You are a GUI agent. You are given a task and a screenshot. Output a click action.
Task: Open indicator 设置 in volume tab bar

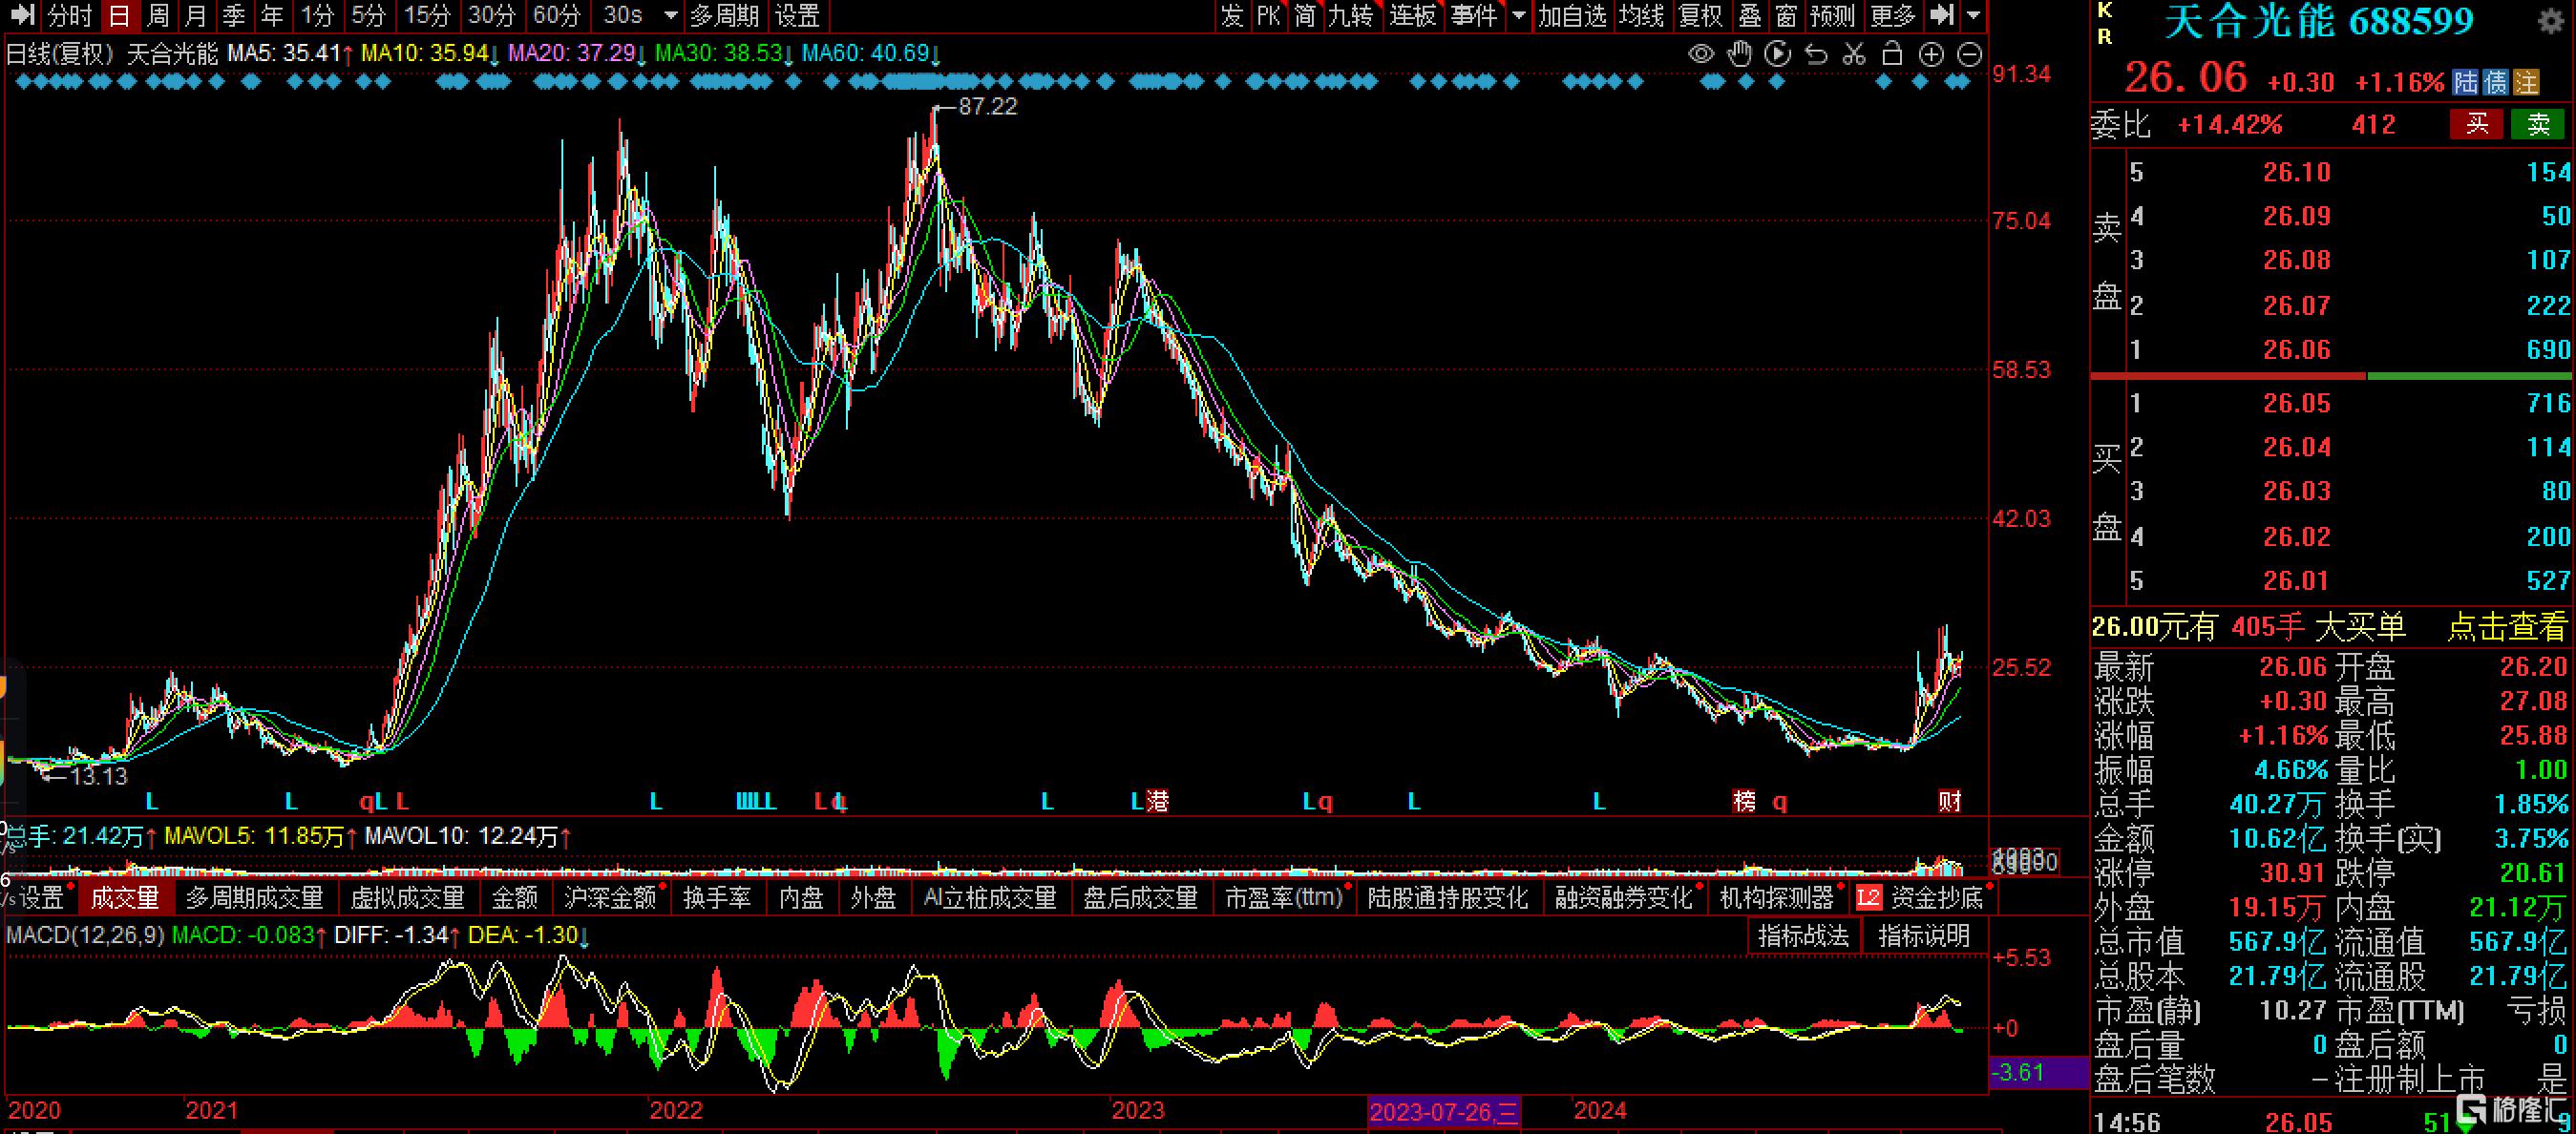coord(41,898)
